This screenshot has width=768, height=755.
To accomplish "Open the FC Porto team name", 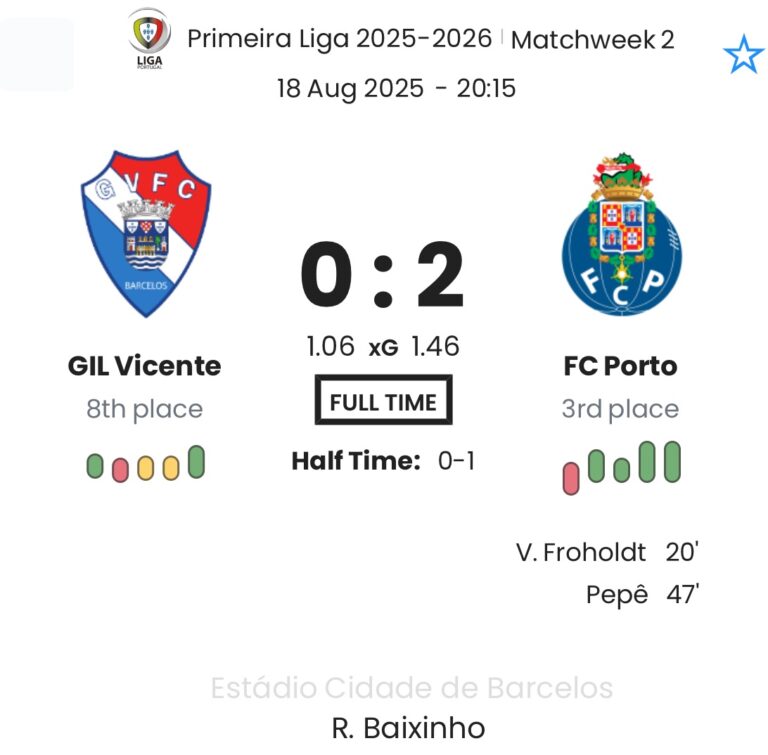I will coord(620,366).
